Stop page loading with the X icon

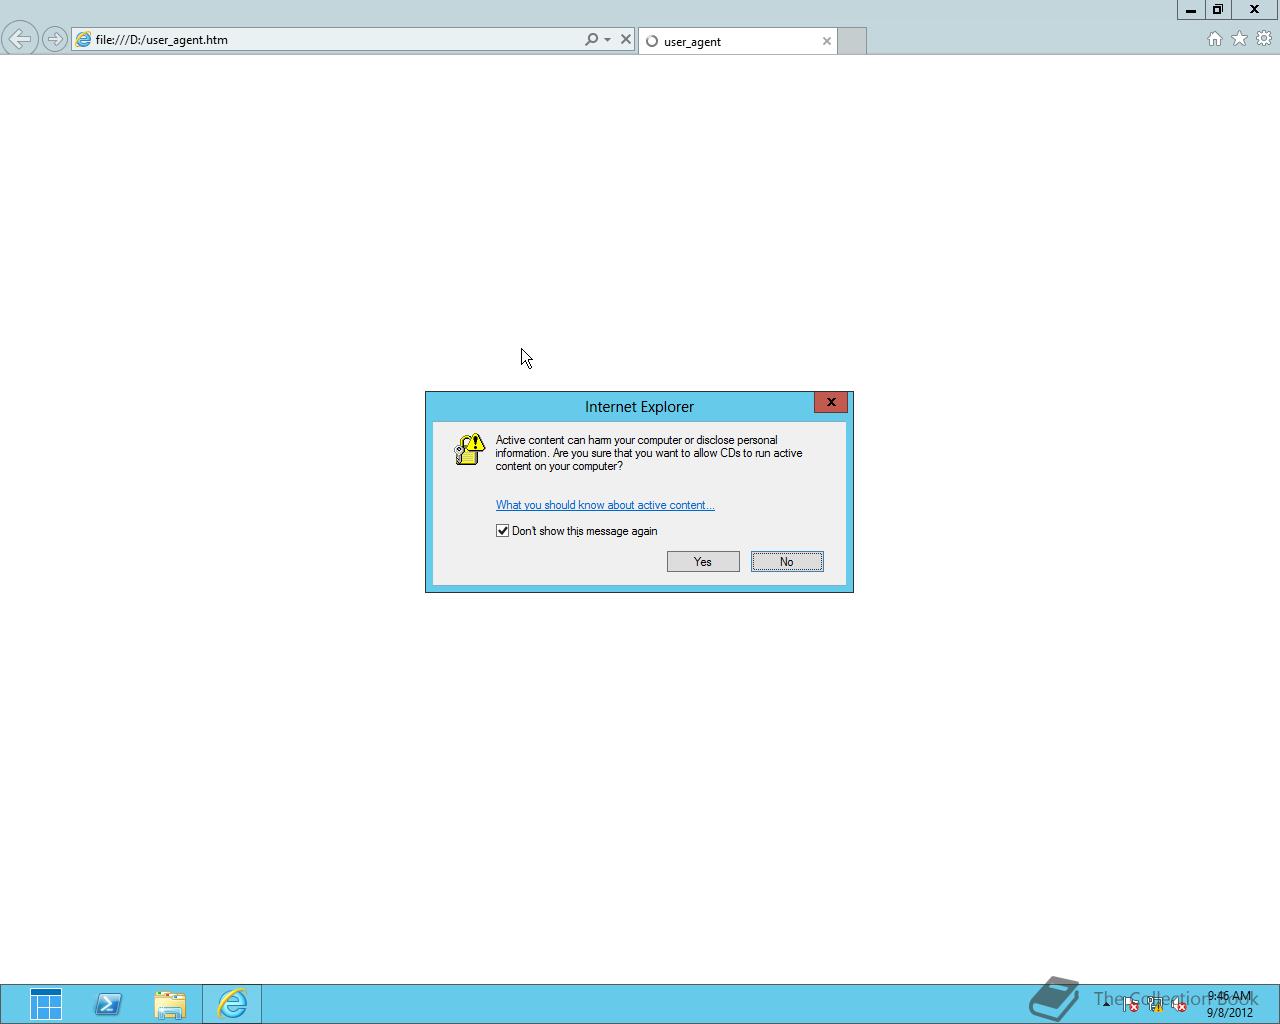point(626,40)
